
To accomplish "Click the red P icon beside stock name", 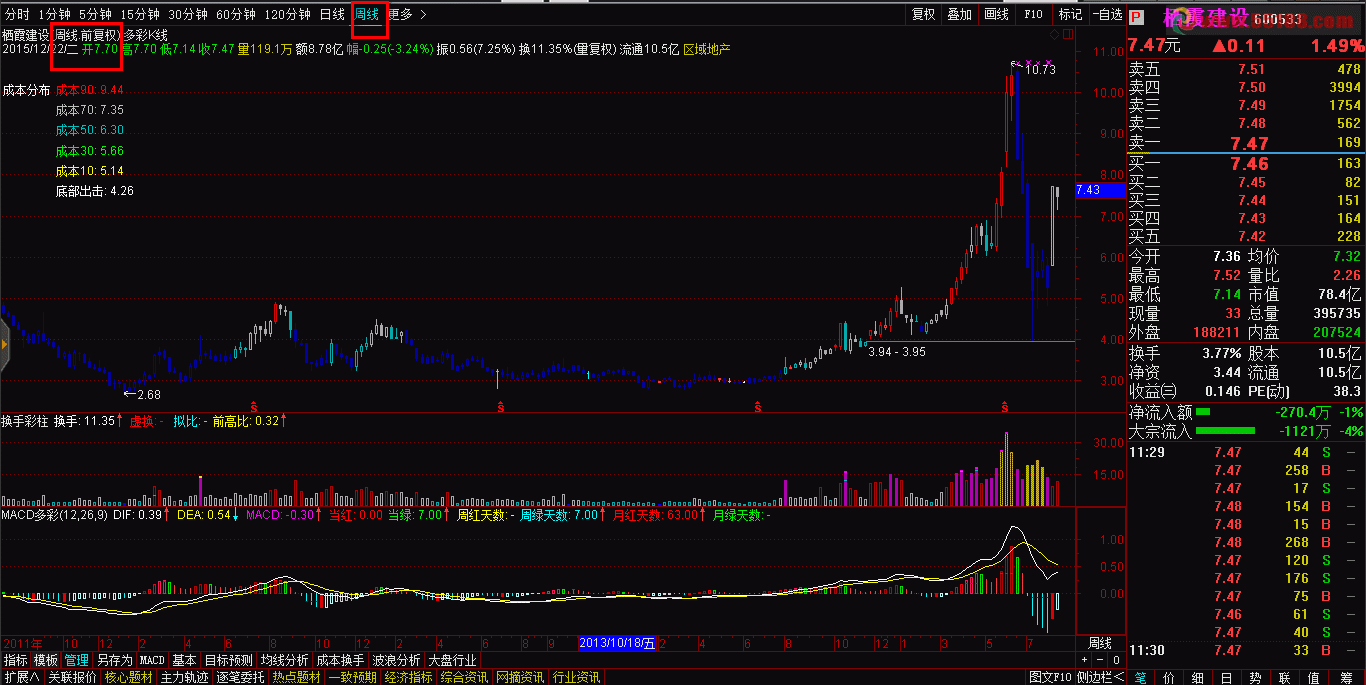I will (x=1136, y=17).
